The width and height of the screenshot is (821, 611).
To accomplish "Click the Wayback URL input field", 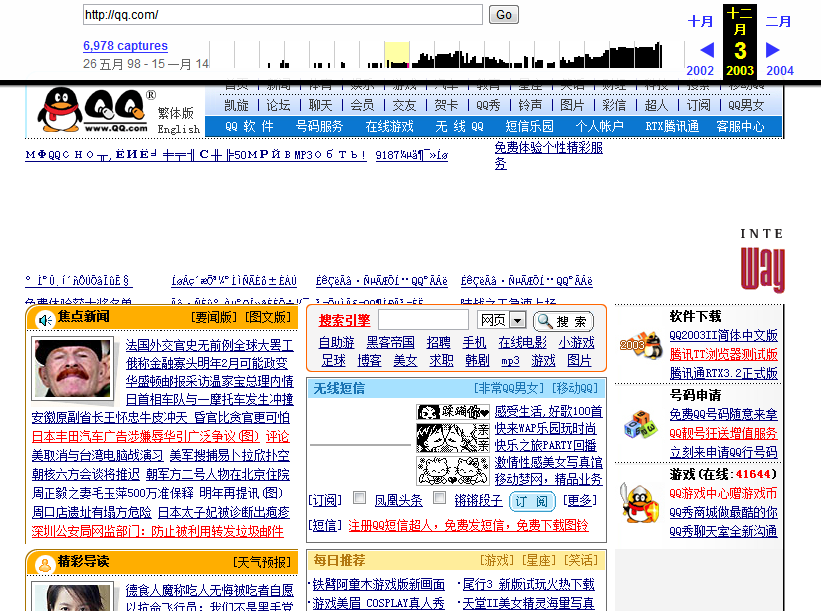I will point(283,15).
